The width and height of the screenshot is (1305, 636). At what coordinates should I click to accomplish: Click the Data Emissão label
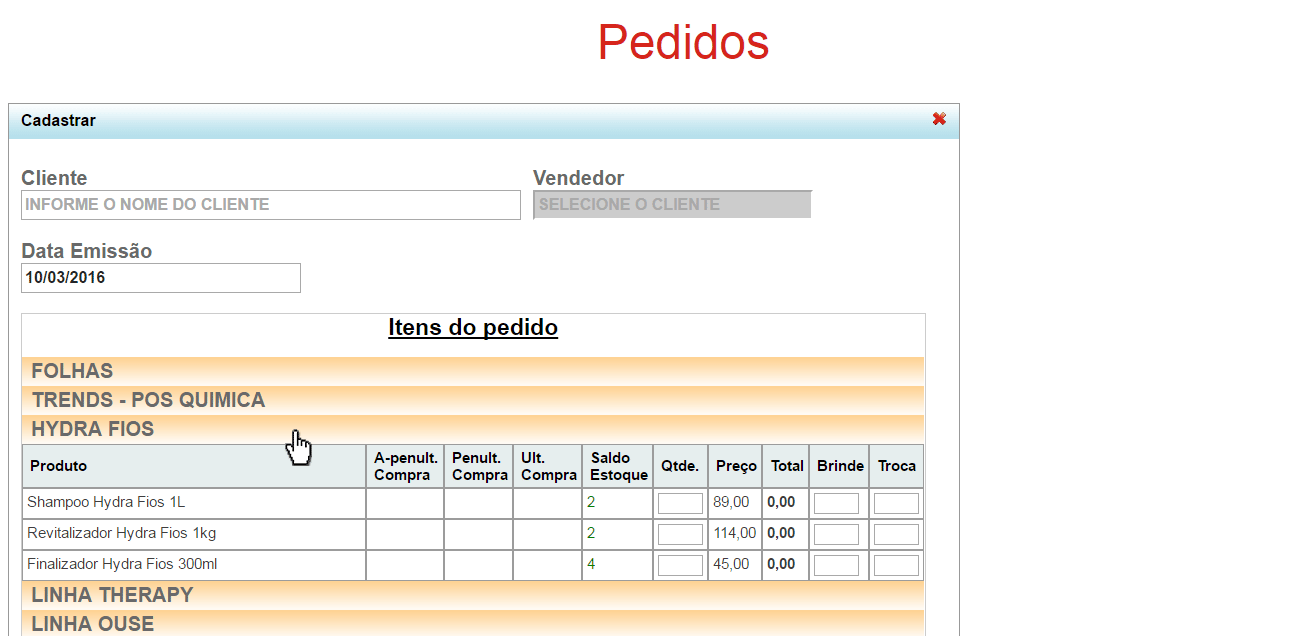87,251
